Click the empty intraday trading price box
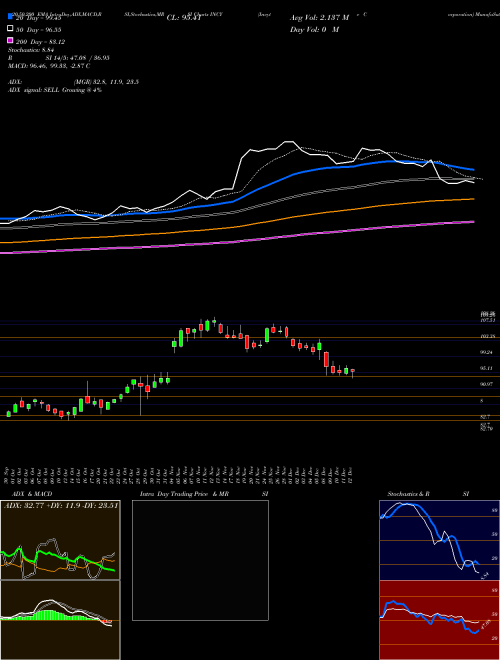The width and height of the screenshot is (500, 660). click(200, 560)
